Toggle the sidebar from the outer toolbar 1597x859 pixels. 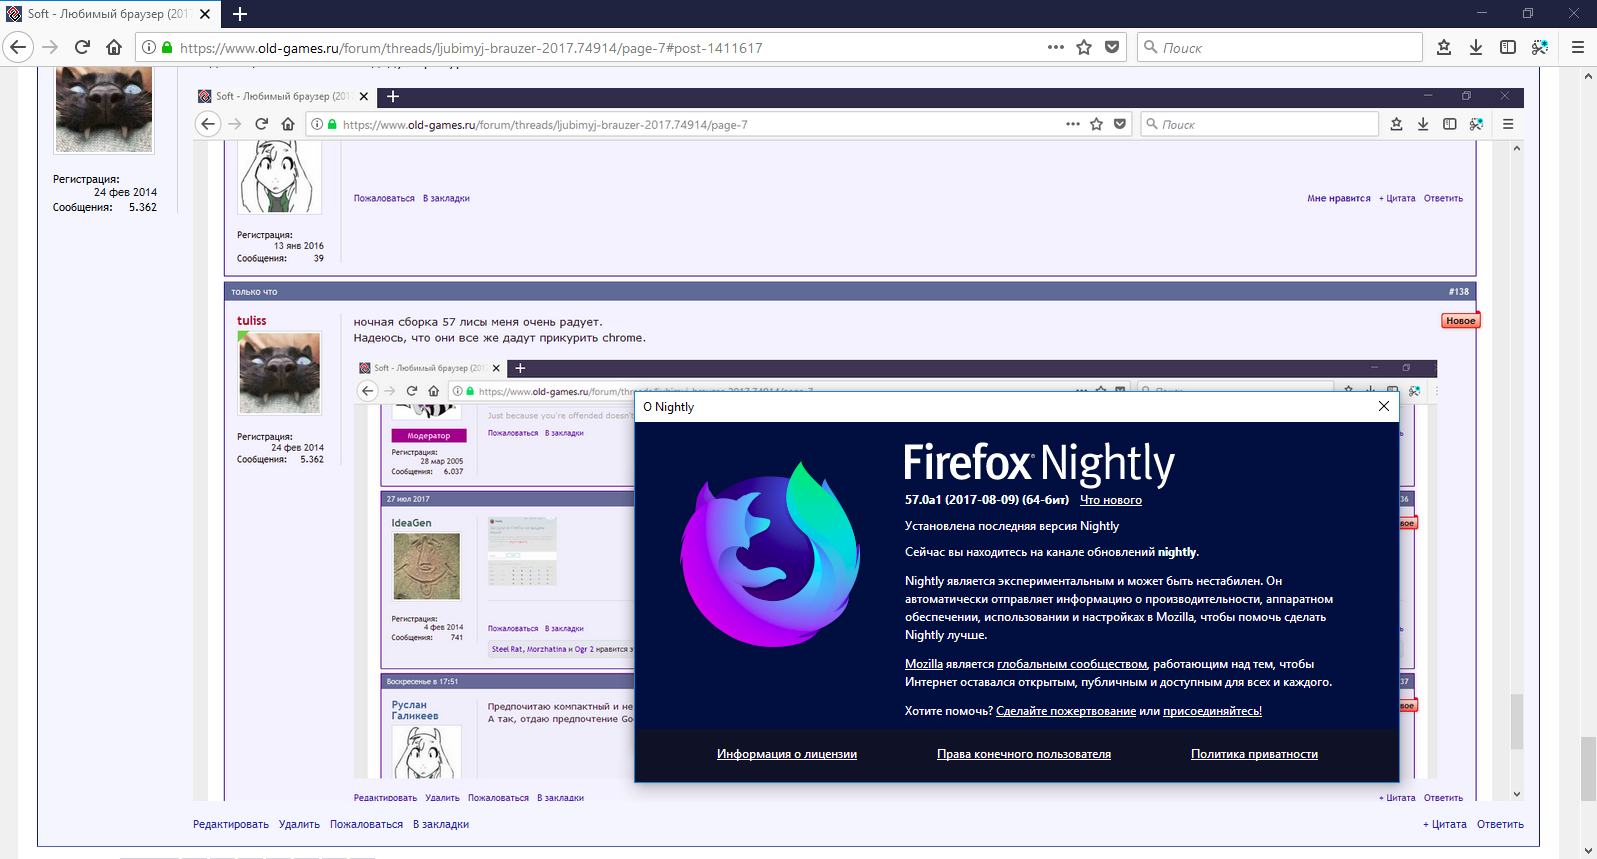(1508, 47)
